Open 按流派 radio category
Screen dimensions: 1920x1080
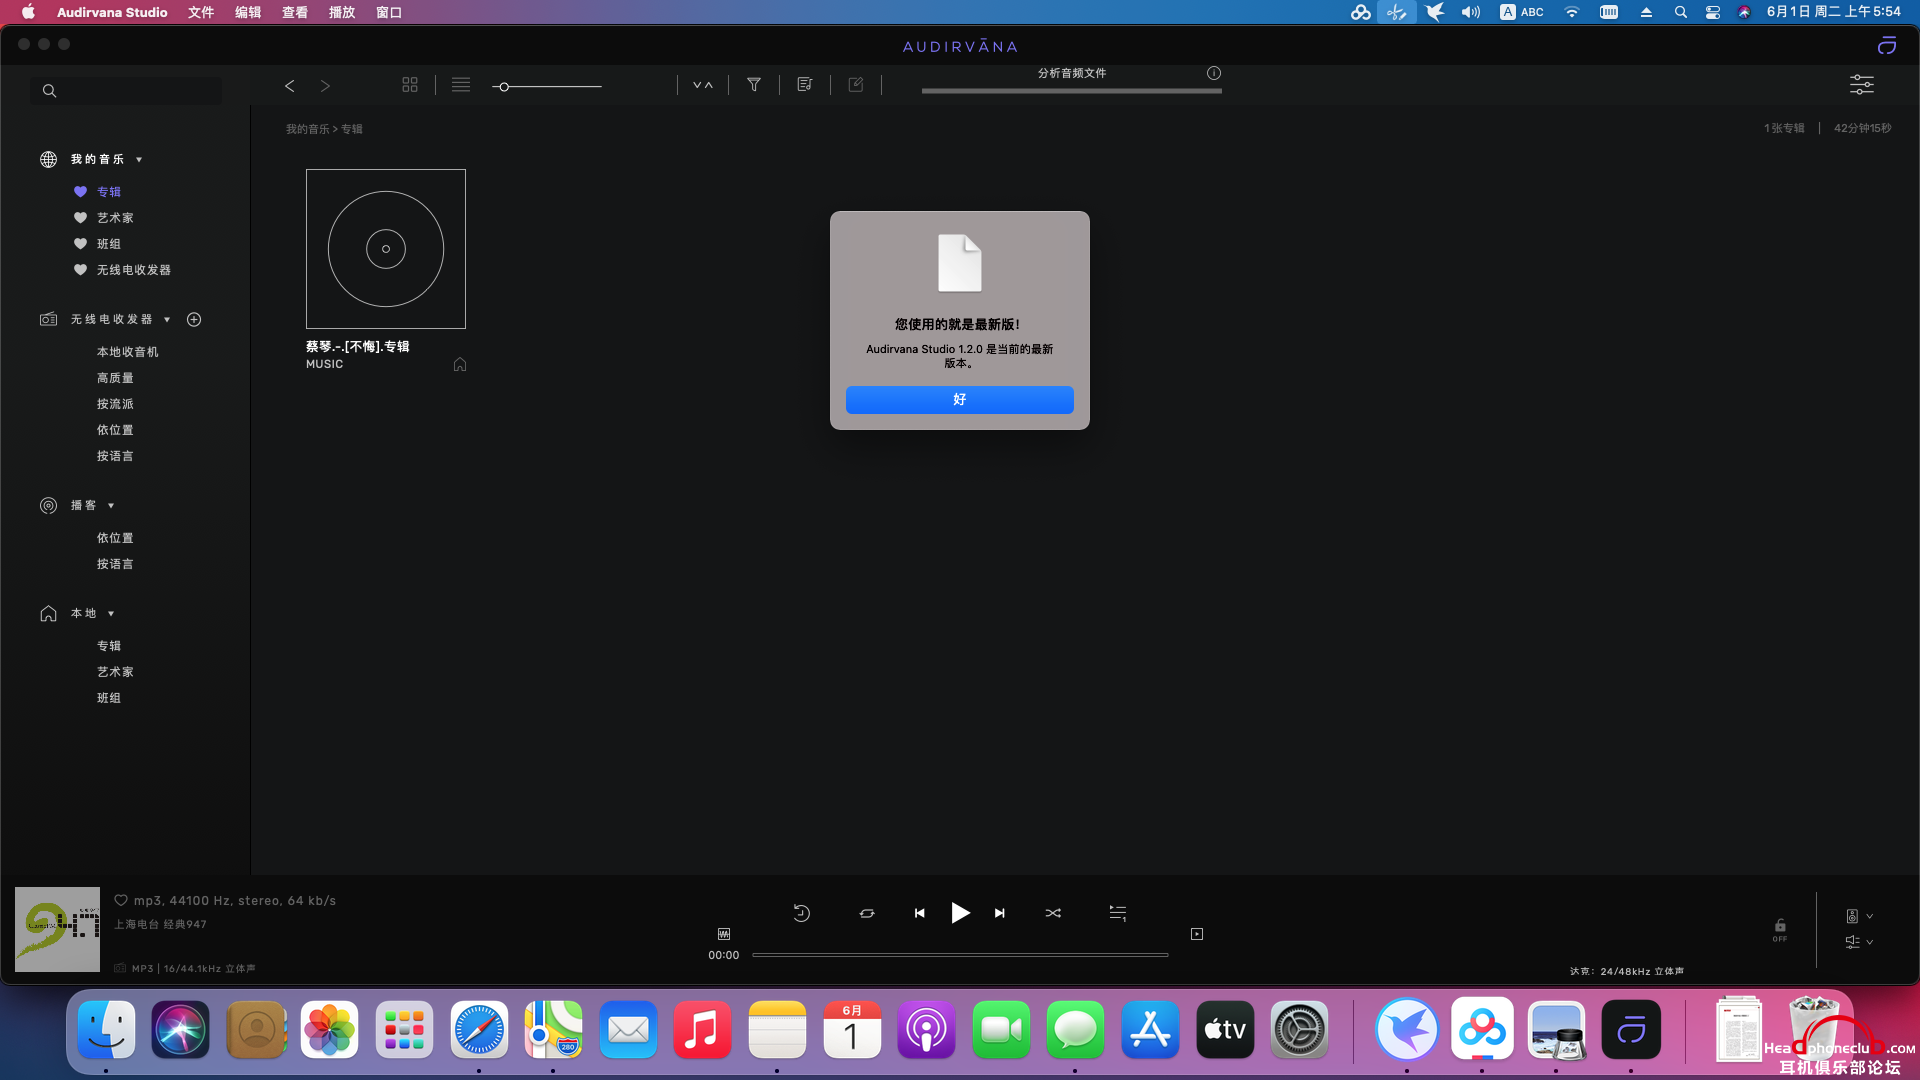tap(115, 404)
